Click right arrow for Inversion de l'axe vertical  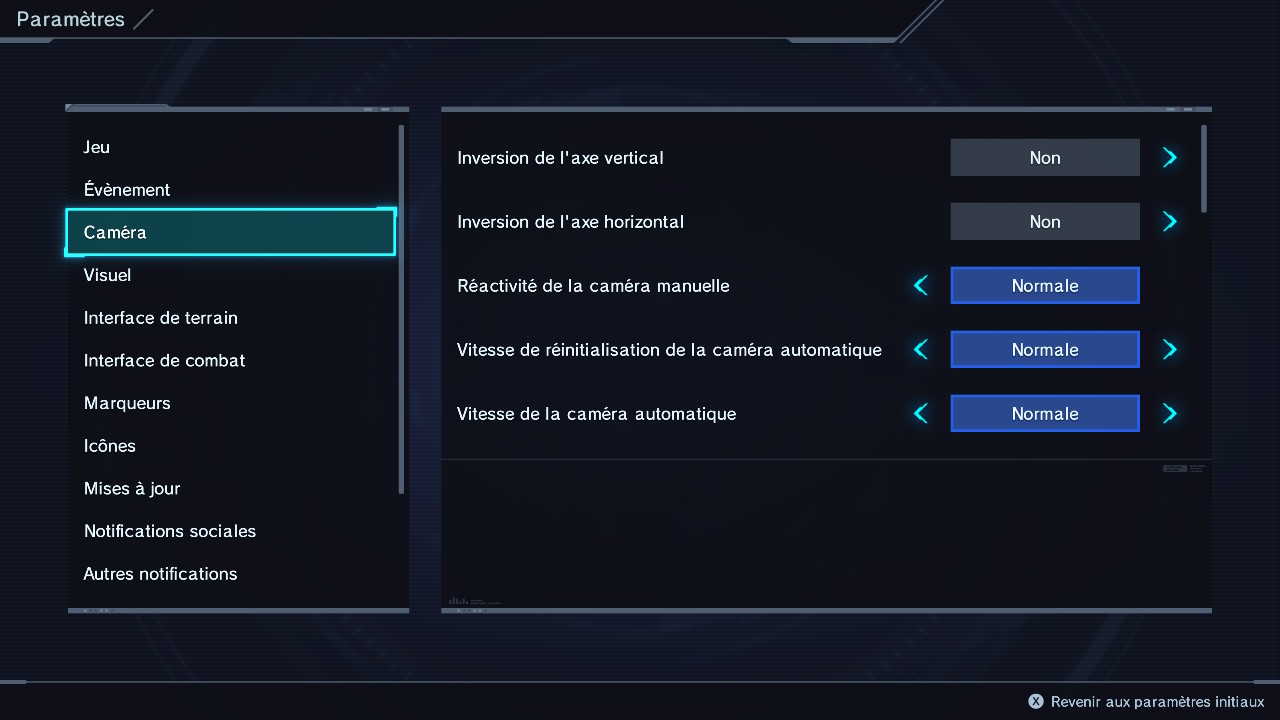[x=1170, y=158]
